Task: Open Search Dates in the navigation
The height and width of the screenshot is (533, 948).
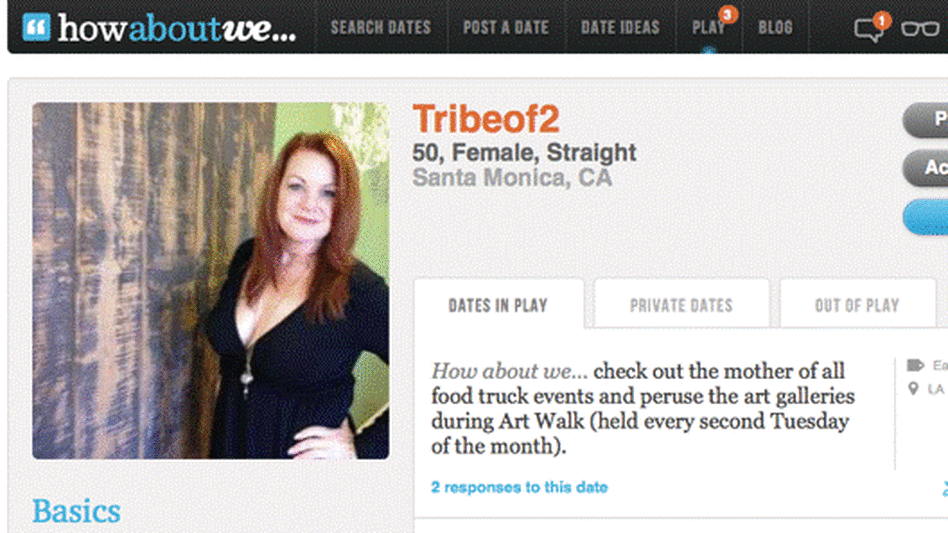Action: 381,27
